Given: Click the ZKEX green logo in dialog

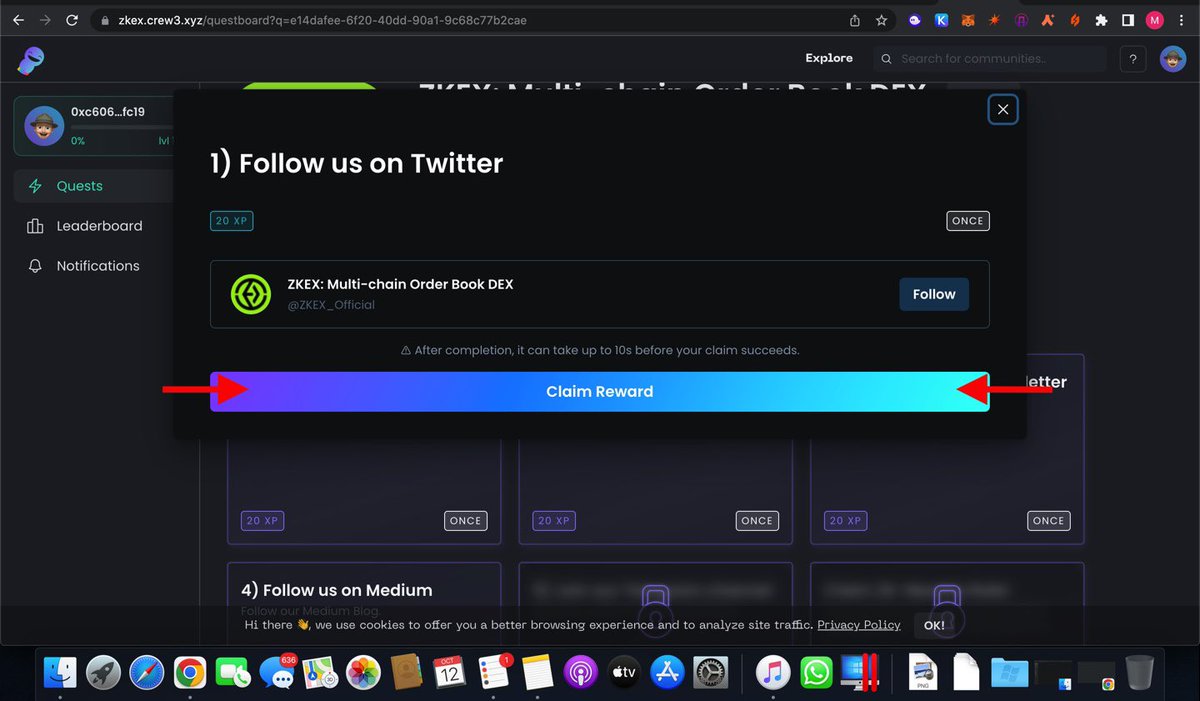Looking at the screenshot, I should pyautogui.click(x=251, y=294).
